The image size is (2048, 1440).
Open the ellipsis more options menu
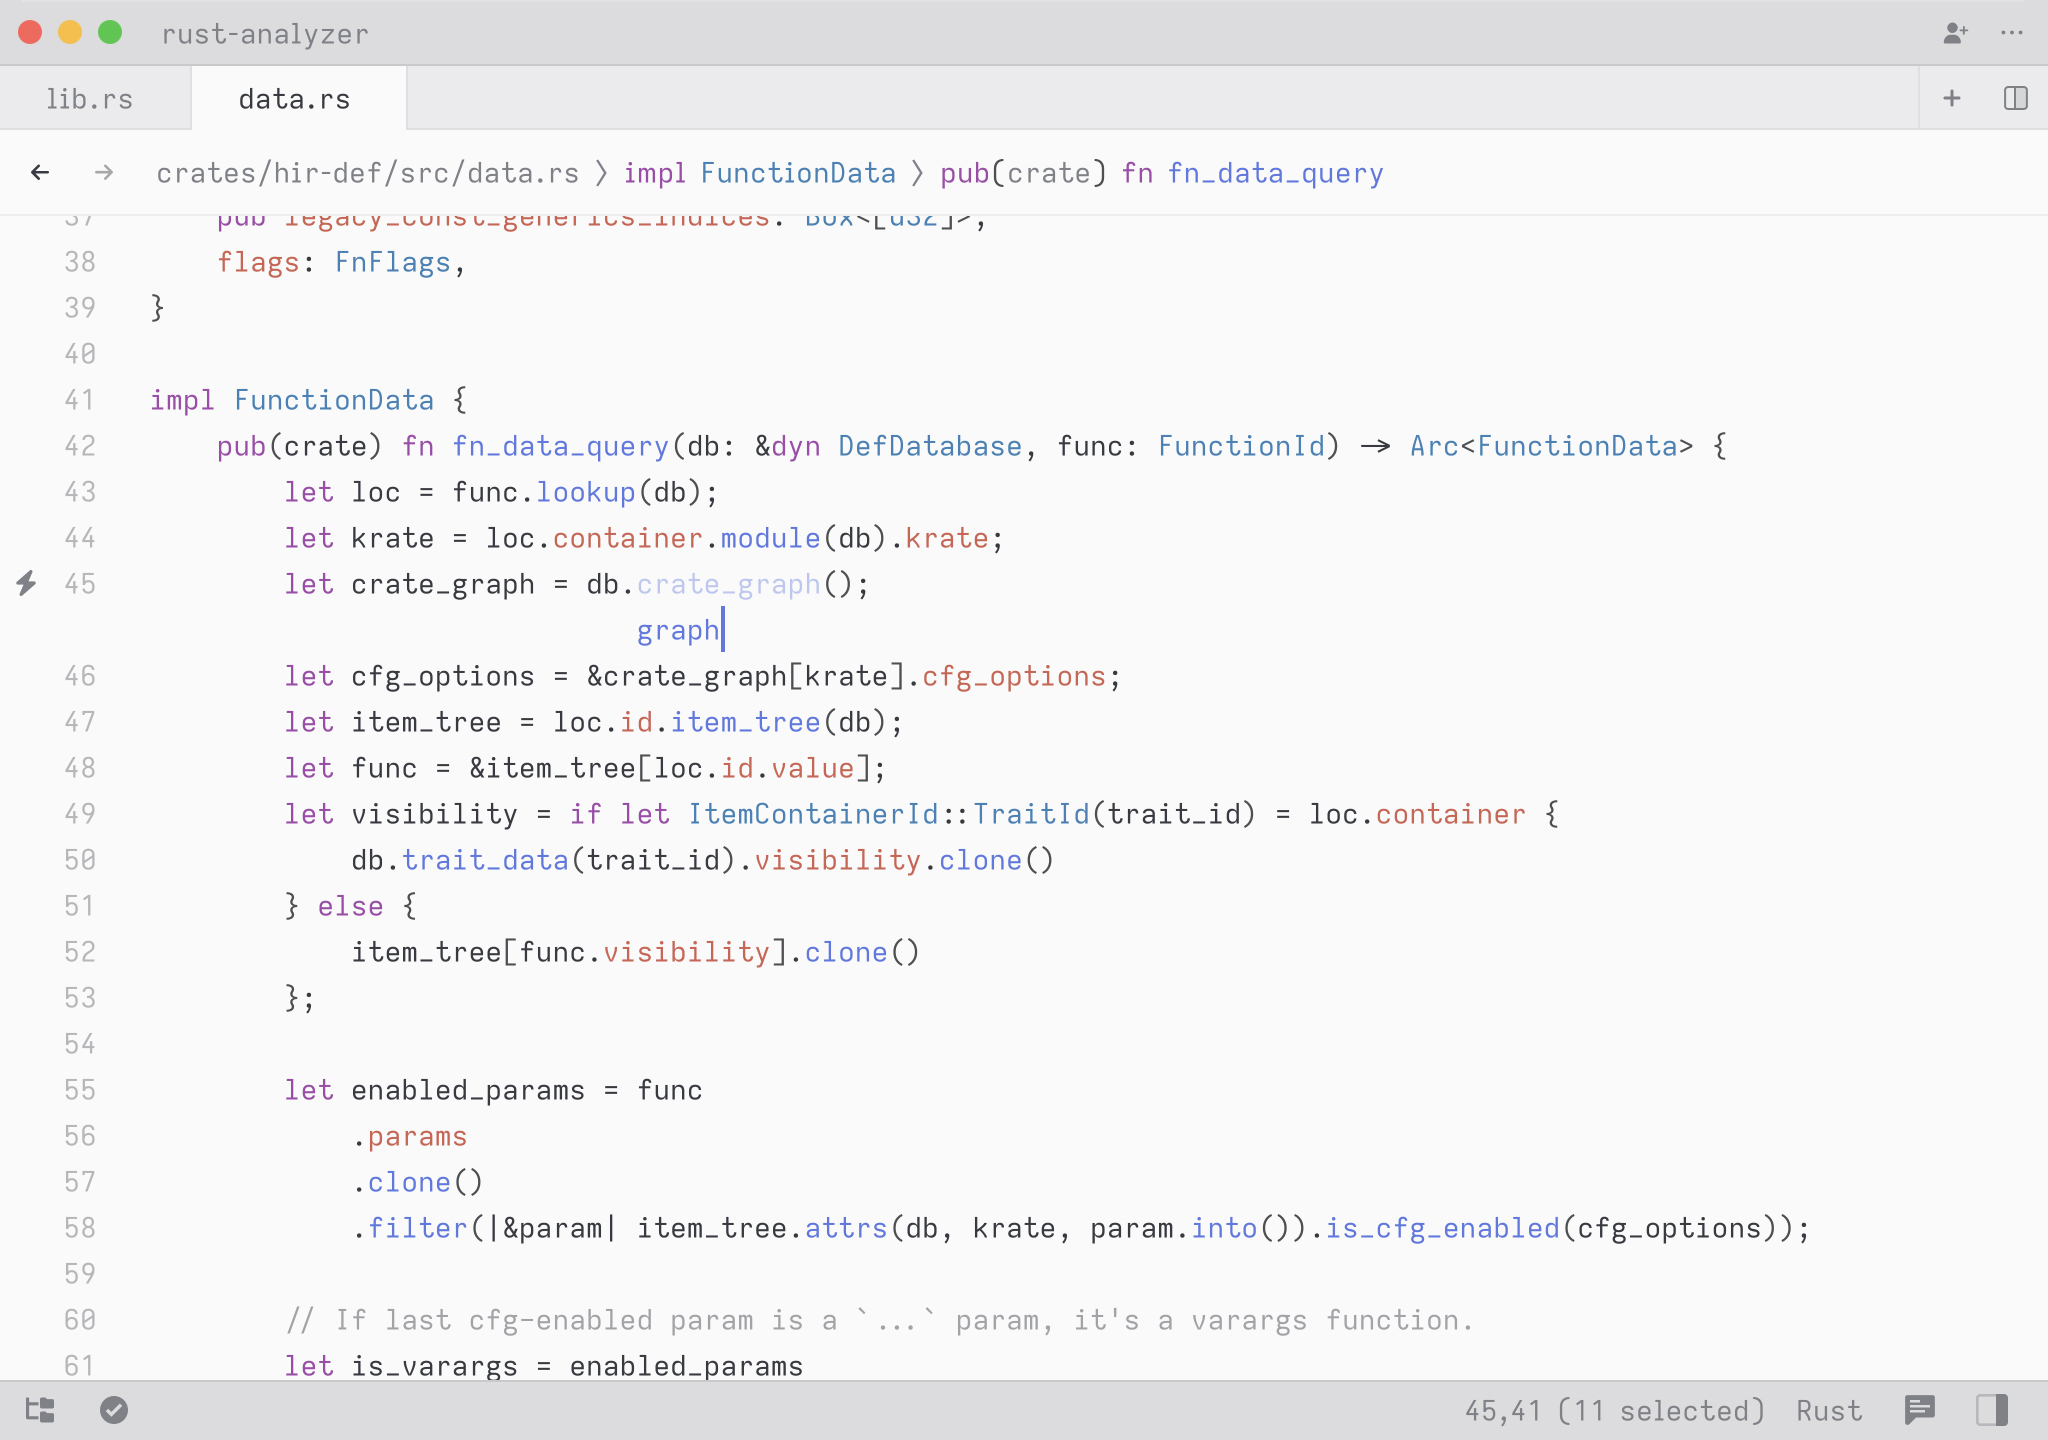tap(2012, 33)
